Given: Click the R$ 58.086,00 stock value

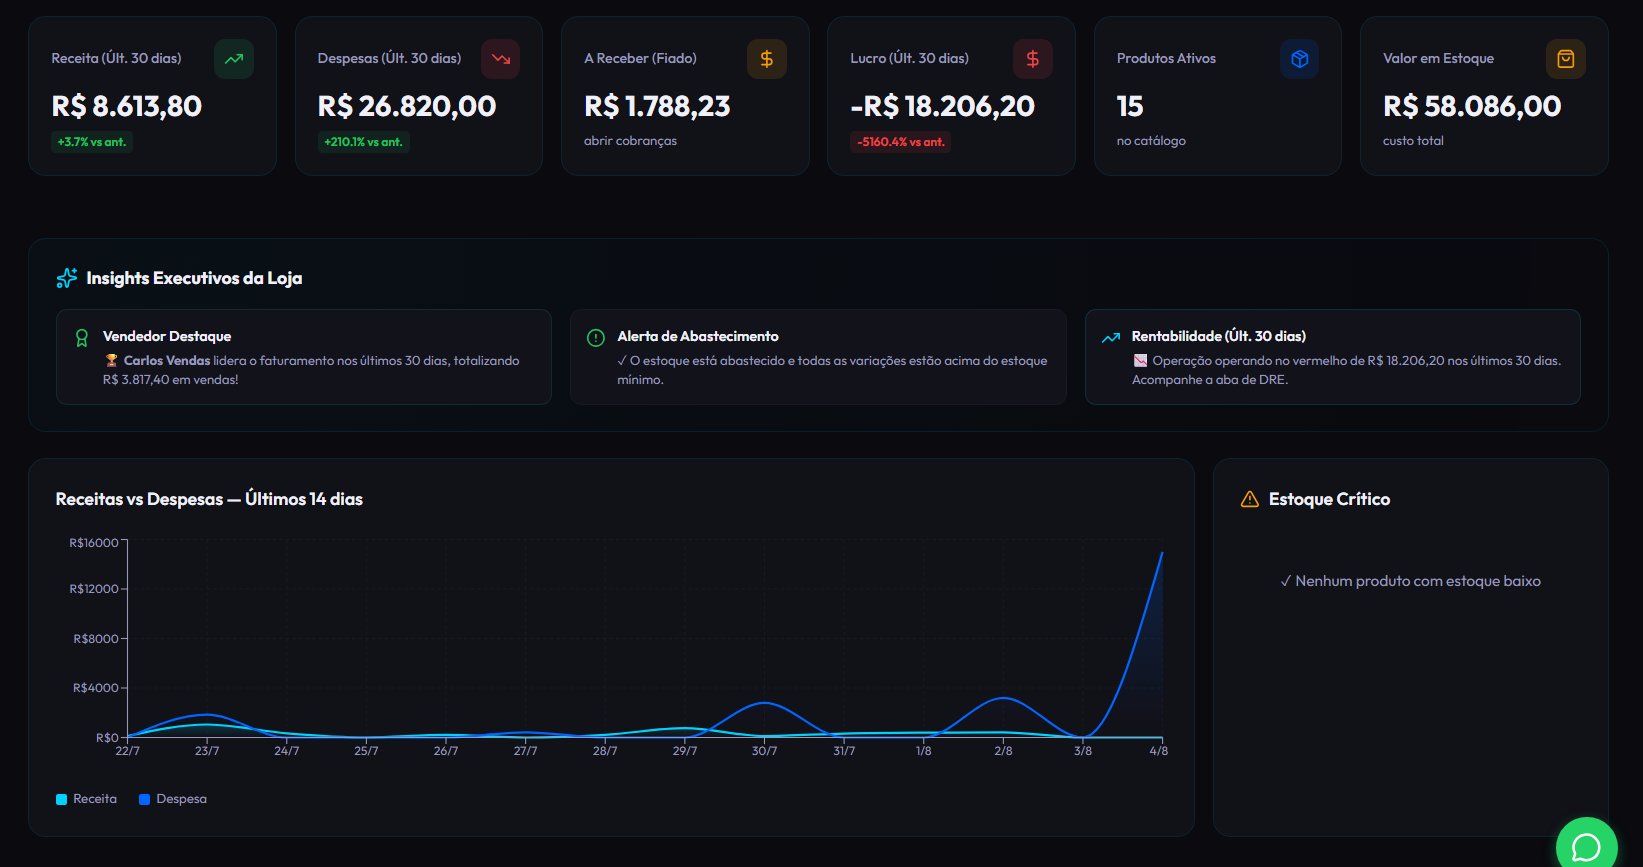Looking at the screenshot, I should click(1472, 106).
